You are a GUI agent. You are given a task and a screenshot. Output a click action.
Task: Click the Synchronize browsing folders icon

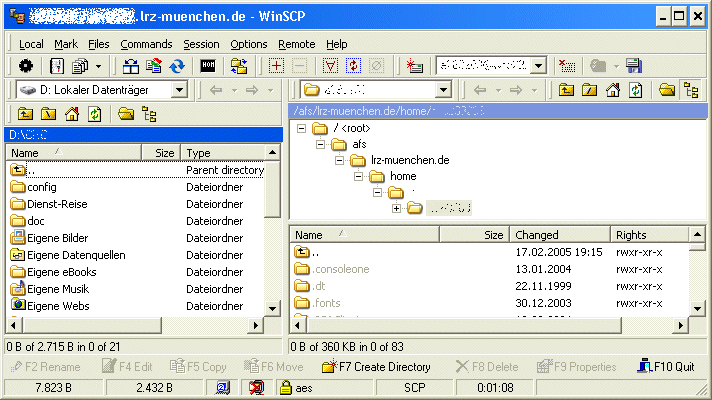[x=239, y=66]
